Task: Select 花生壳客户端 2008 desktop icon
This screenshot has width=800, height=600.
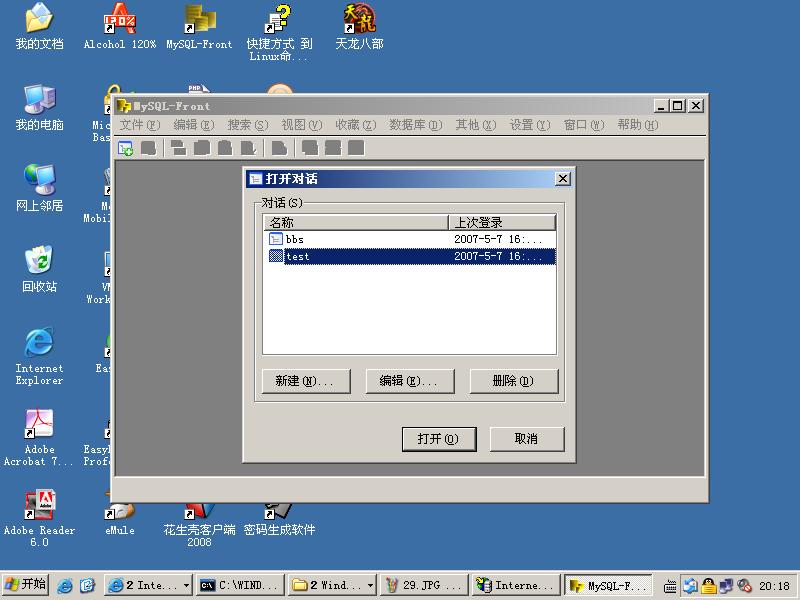Action: tap(199, 526)
